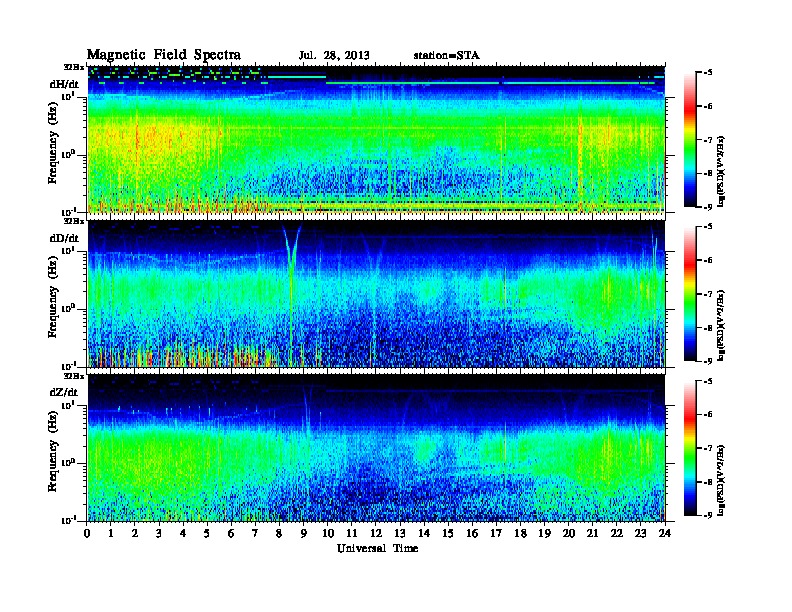Click the PSD units label beside dD/dt color bar

tap(721, 325)
